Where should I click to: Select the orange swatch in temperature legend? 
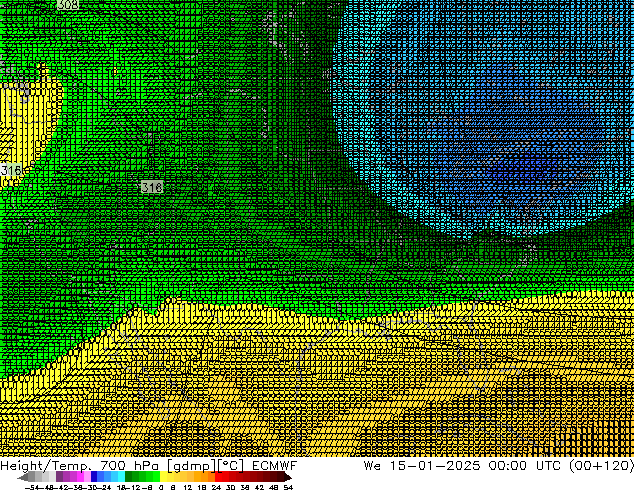pyautogui.click(x=198, y=476)
